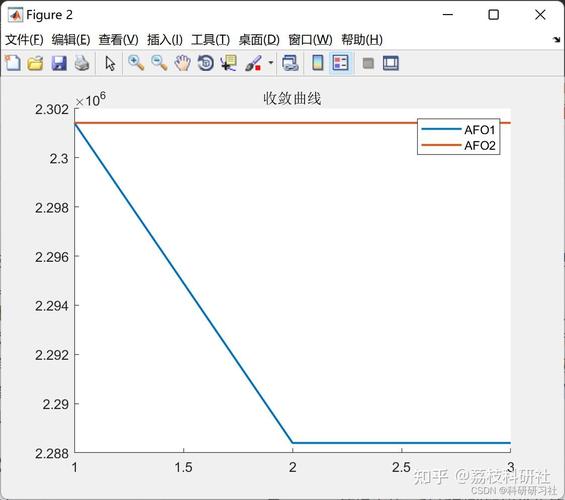The width and height of the screenshot is (565, 500).
Task: Open the 插入(I) menu
Action: click(165, 40)
